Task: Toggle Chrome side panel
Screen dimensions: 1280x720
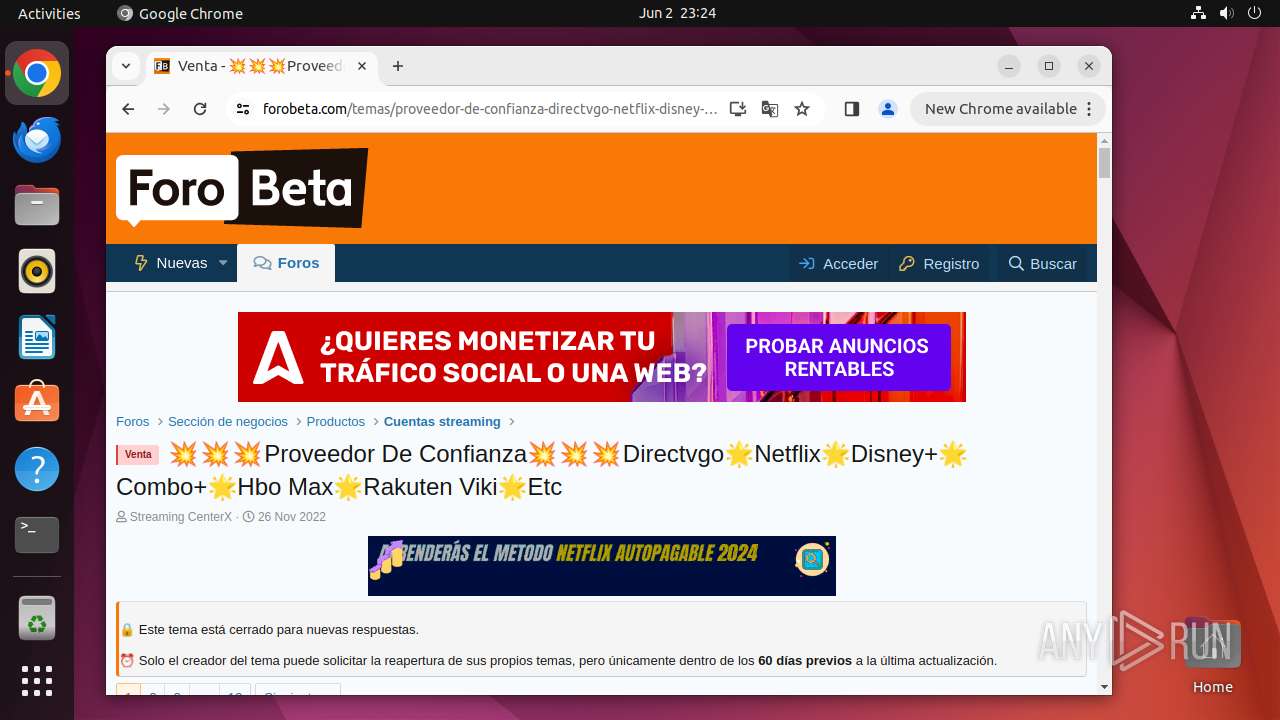Action: click(852, 109)
